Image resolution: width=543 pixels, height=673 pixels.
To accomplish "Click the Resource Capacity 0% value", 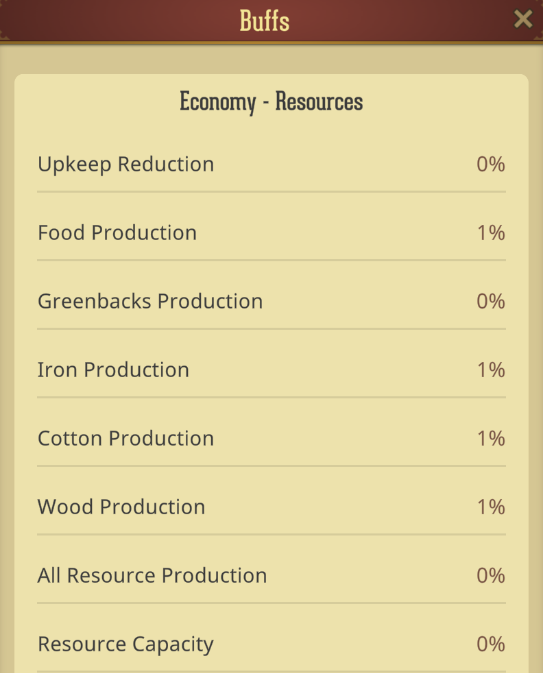I will tap(491, 644).
